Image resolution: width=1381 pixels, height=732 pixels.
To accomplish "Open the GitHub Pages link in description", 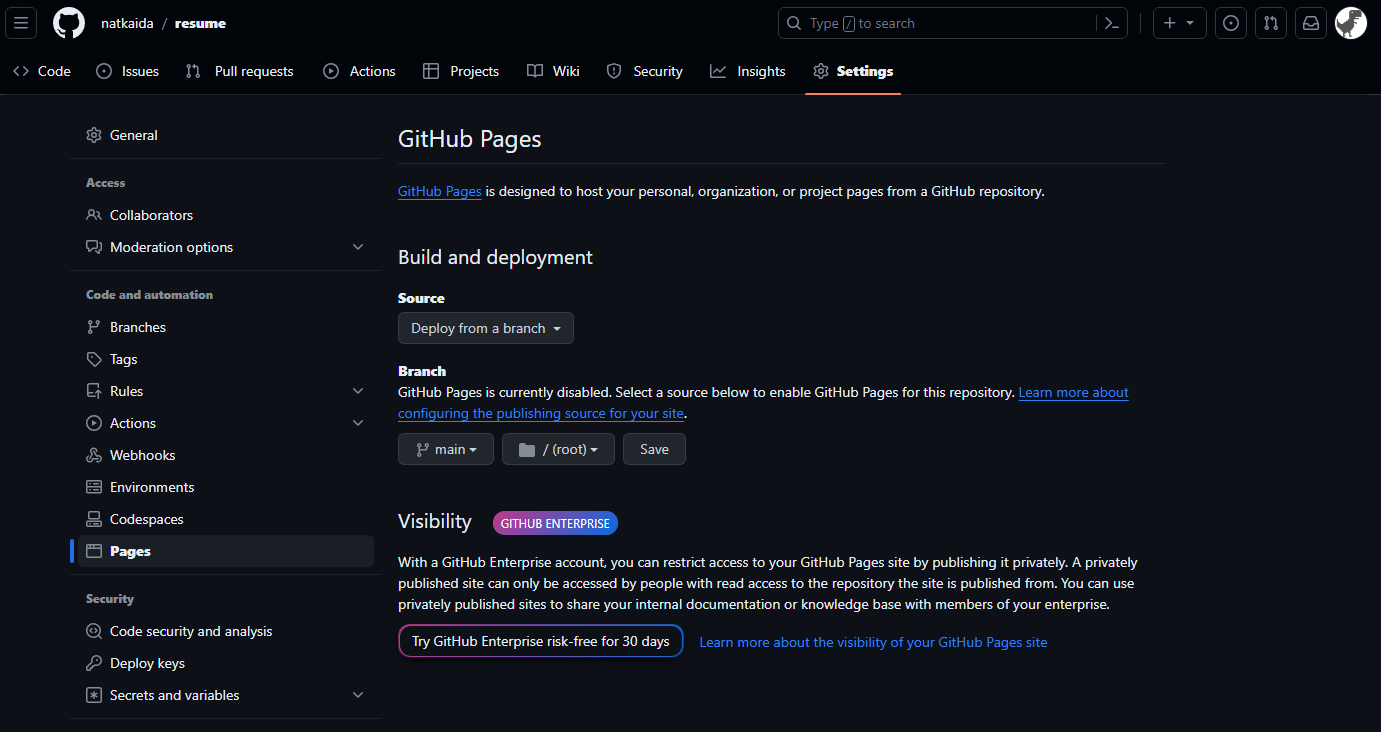I will pyautogui.click(x=440, y=191).
